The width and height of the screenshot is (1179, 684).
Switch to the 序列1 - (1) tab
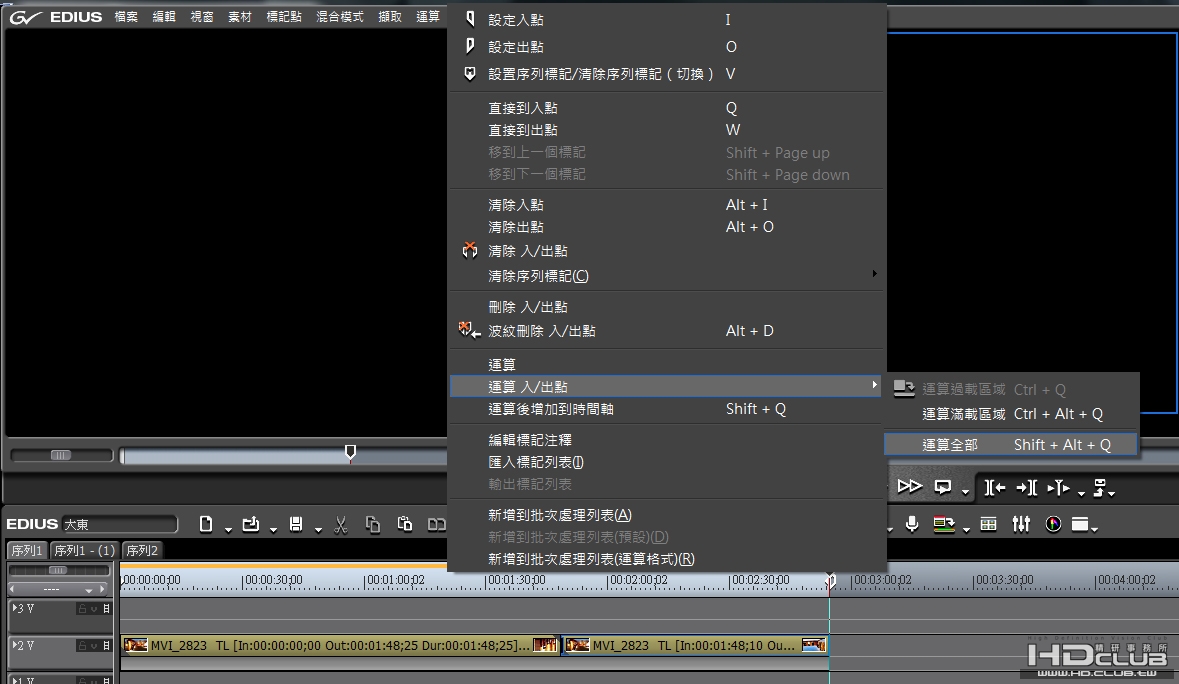coord(84,550)
